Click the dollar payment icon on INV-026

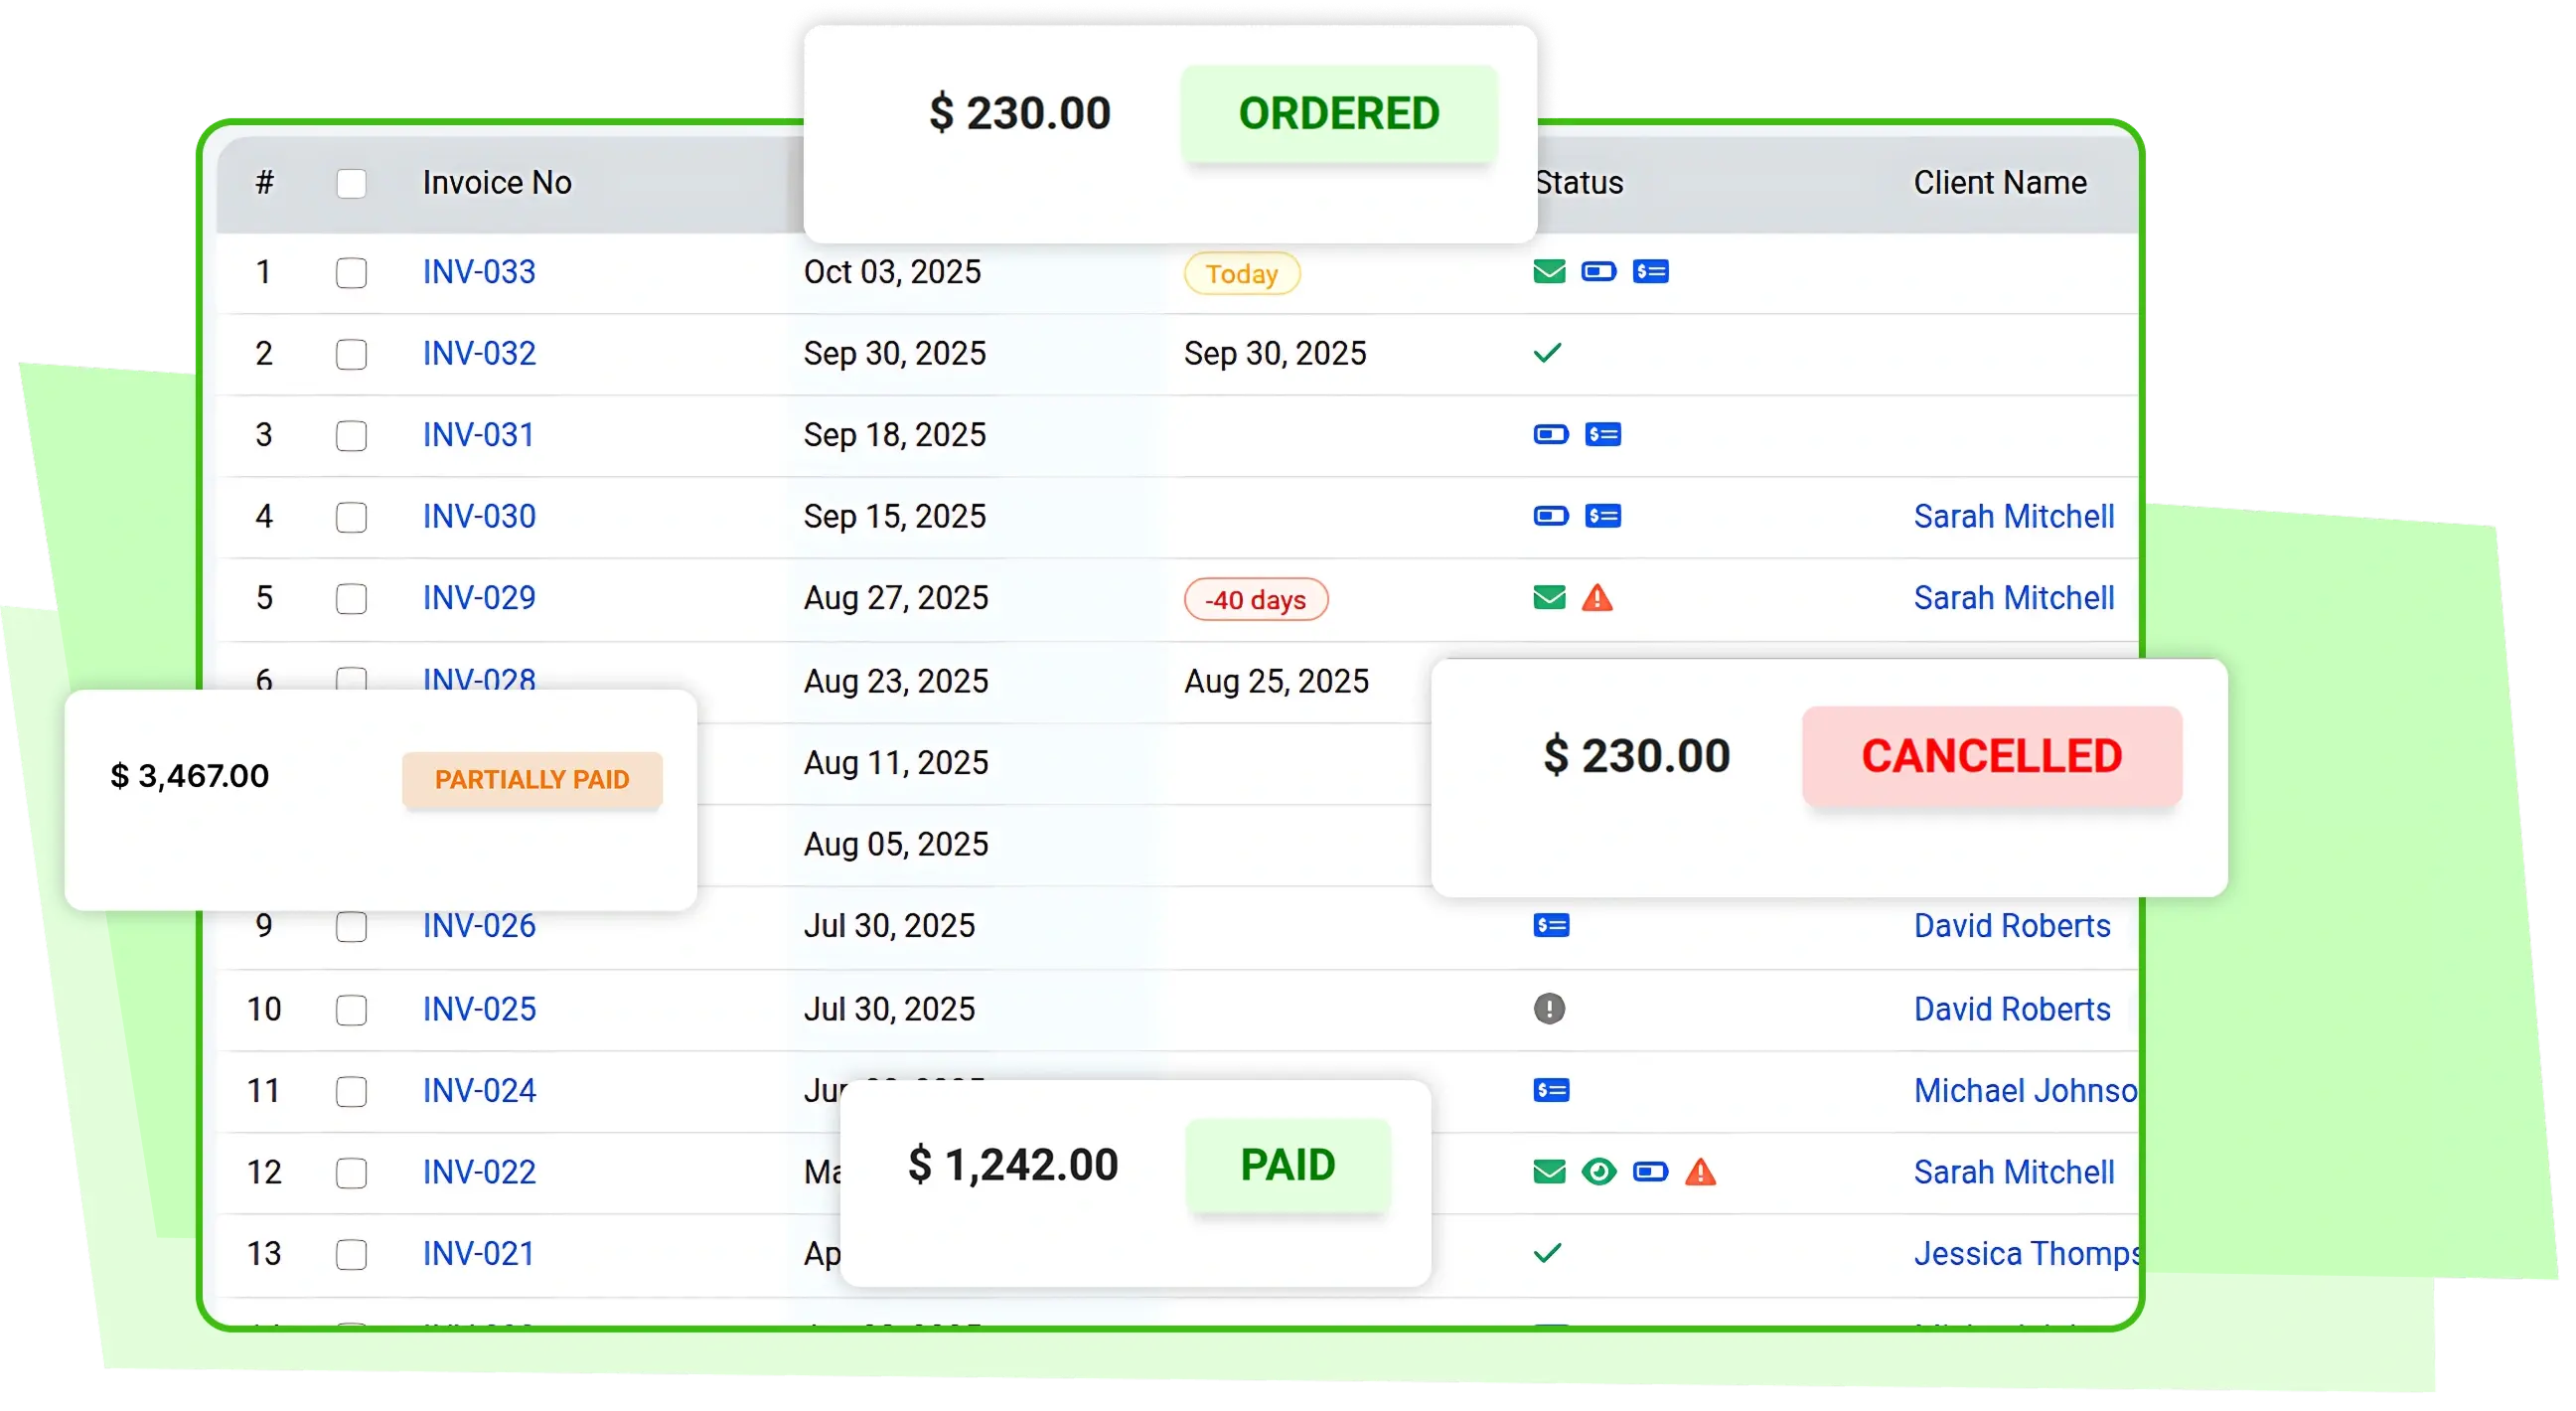(1552, 926)
